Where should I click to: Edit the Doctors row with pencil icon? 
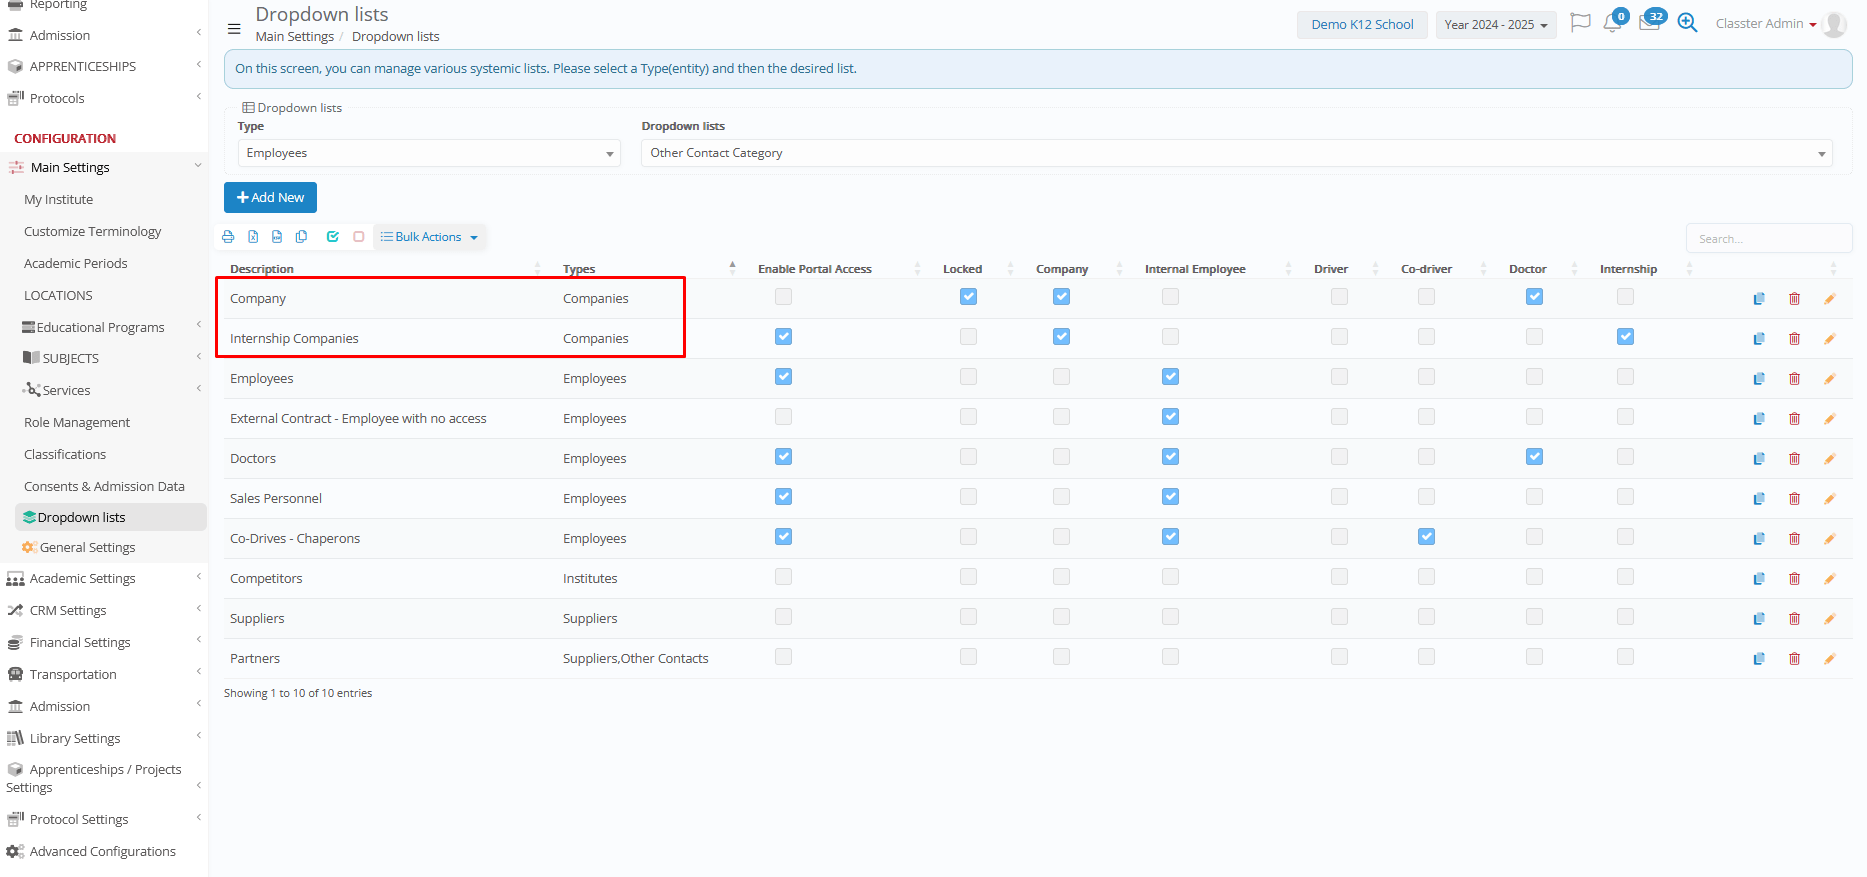point(1829,459)
